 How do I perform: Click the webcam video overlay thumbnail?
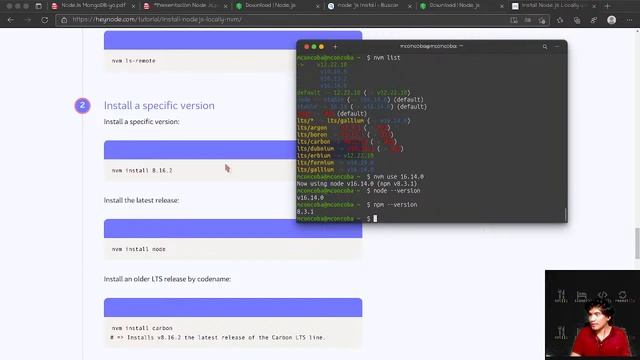[592, 315]
